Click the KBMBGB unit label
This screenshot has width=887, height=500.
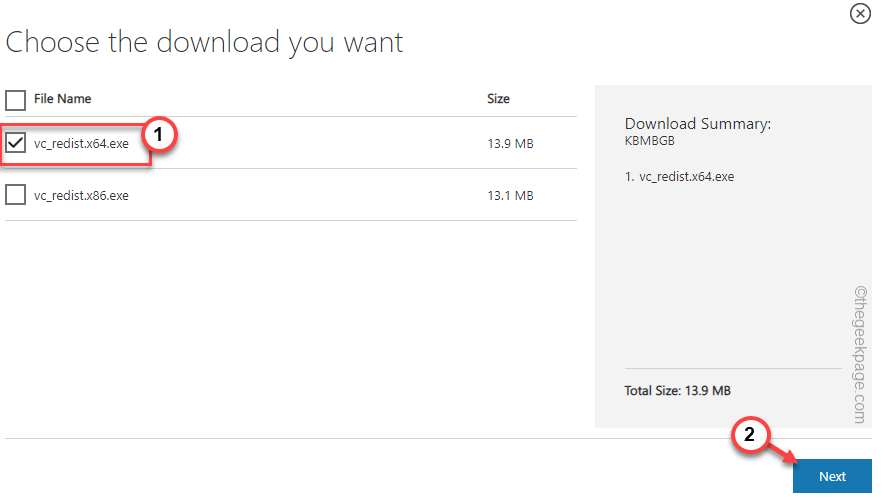[647, 141]
